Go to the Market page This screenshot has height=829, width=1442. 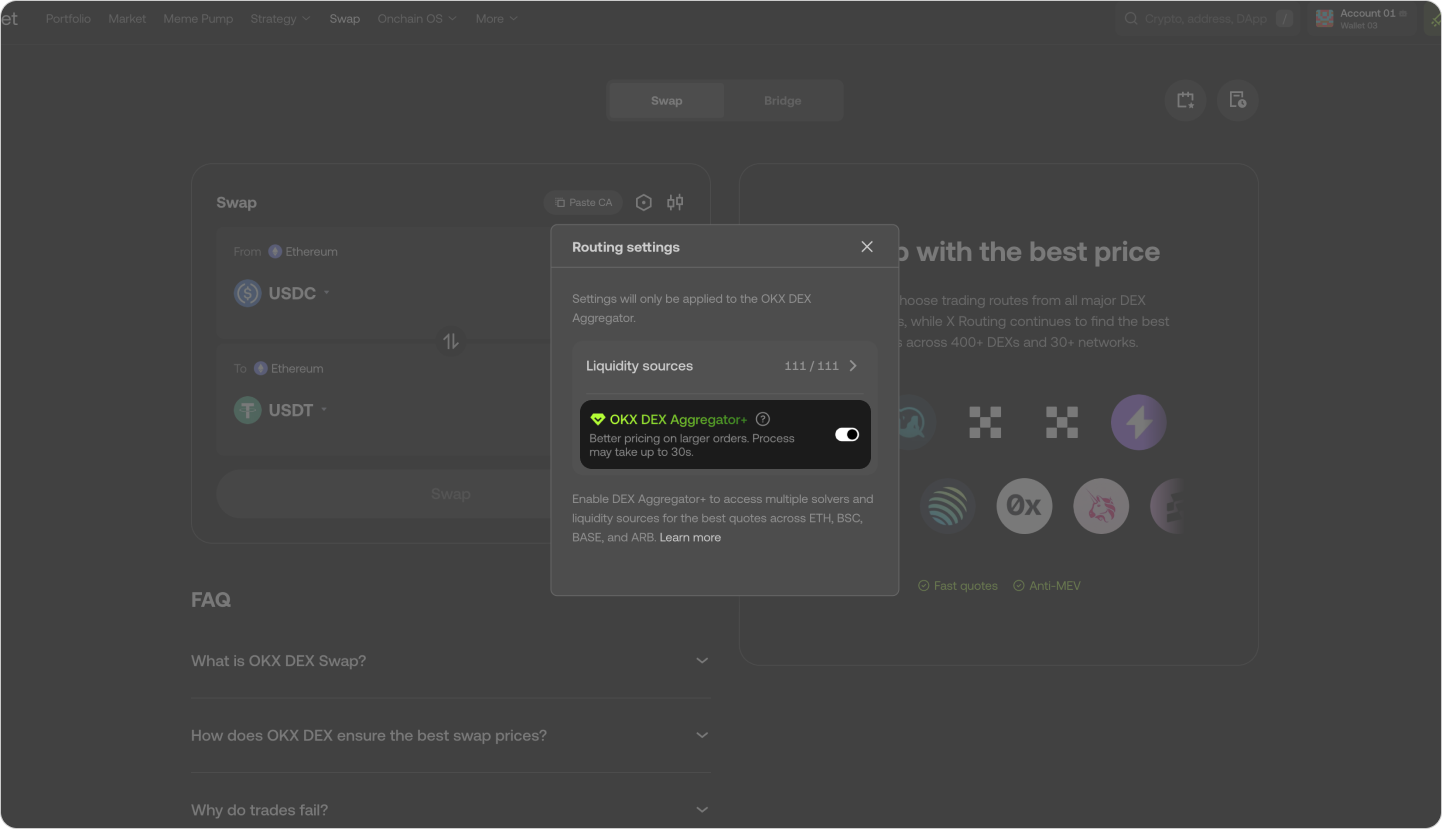[127, 19]
